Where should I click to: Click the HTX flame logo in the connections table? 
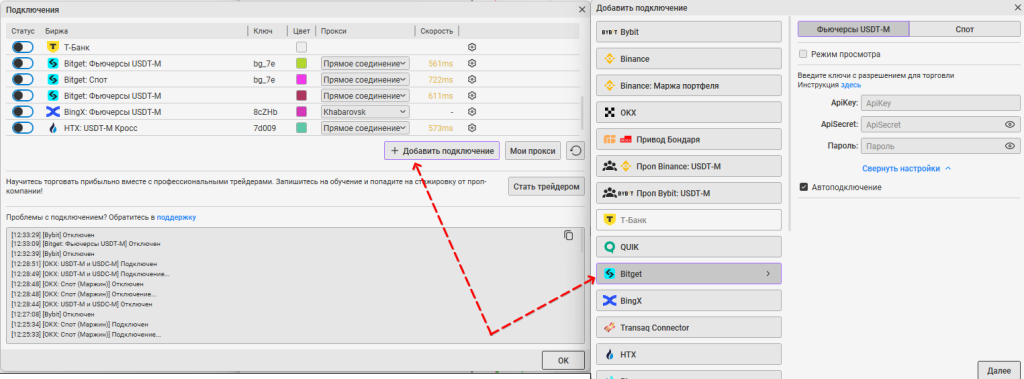tap(53, 128)
